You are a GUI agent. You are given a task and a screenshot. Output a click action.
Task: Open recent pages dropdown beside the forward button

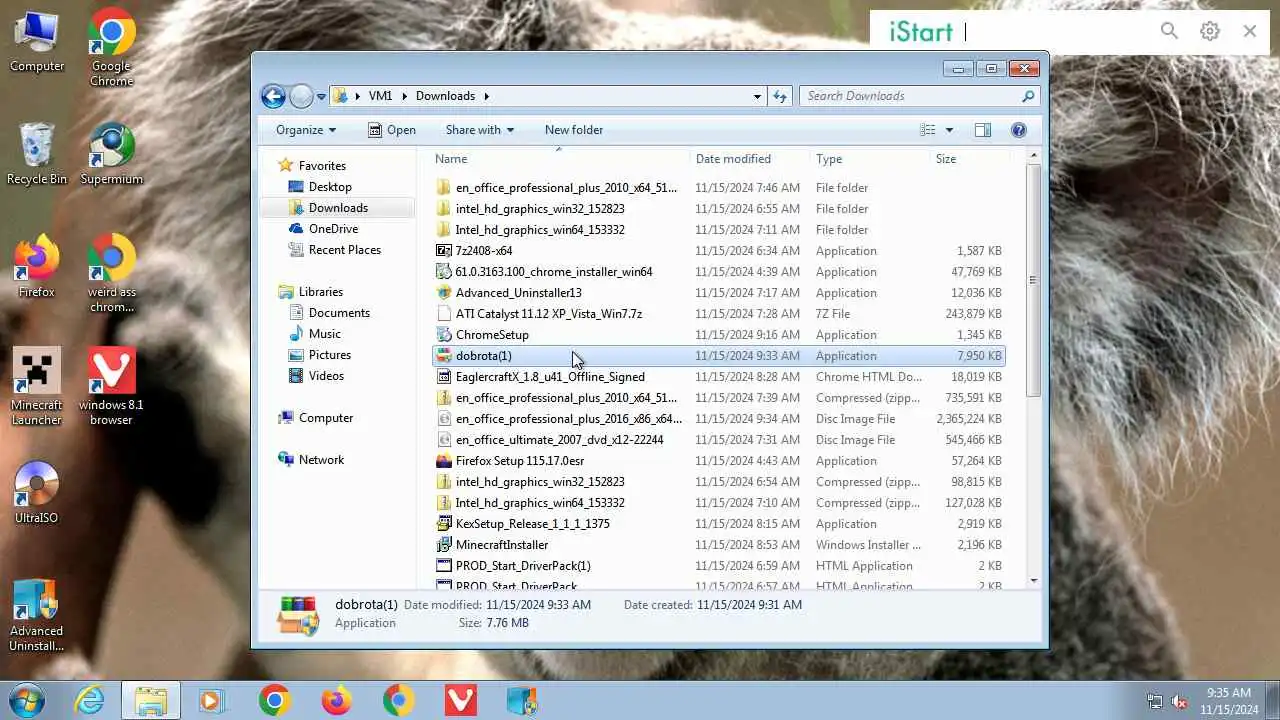click(321, 97)
